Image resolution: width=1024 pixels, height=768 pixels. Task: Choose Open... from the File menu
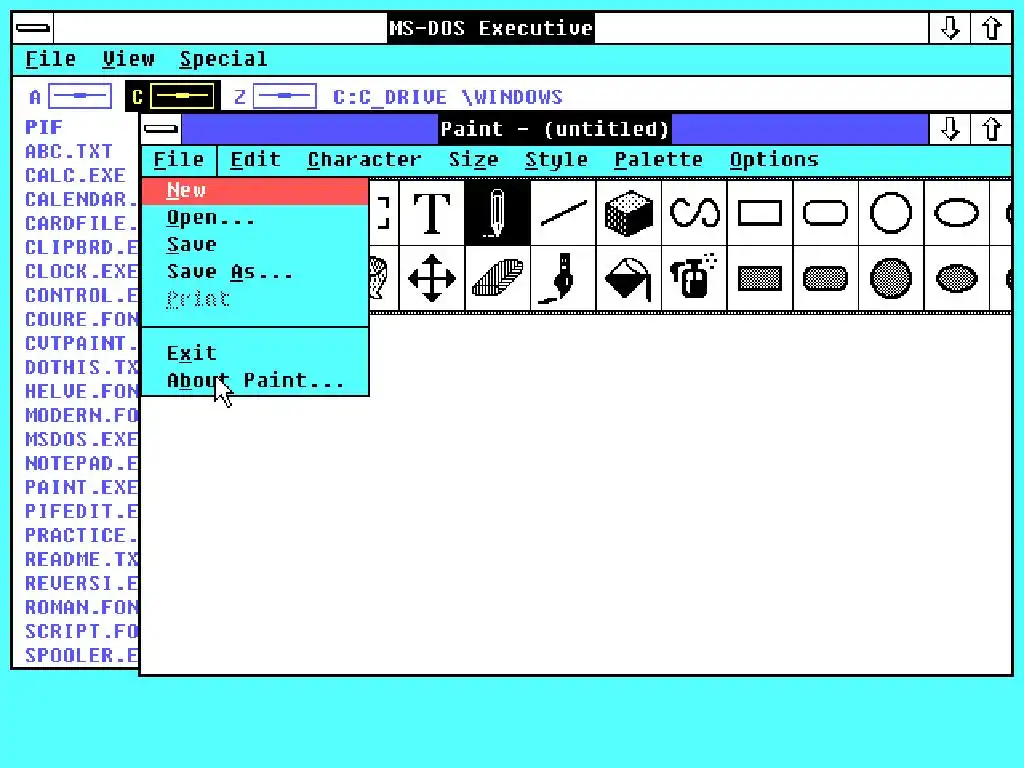point(255,217)
